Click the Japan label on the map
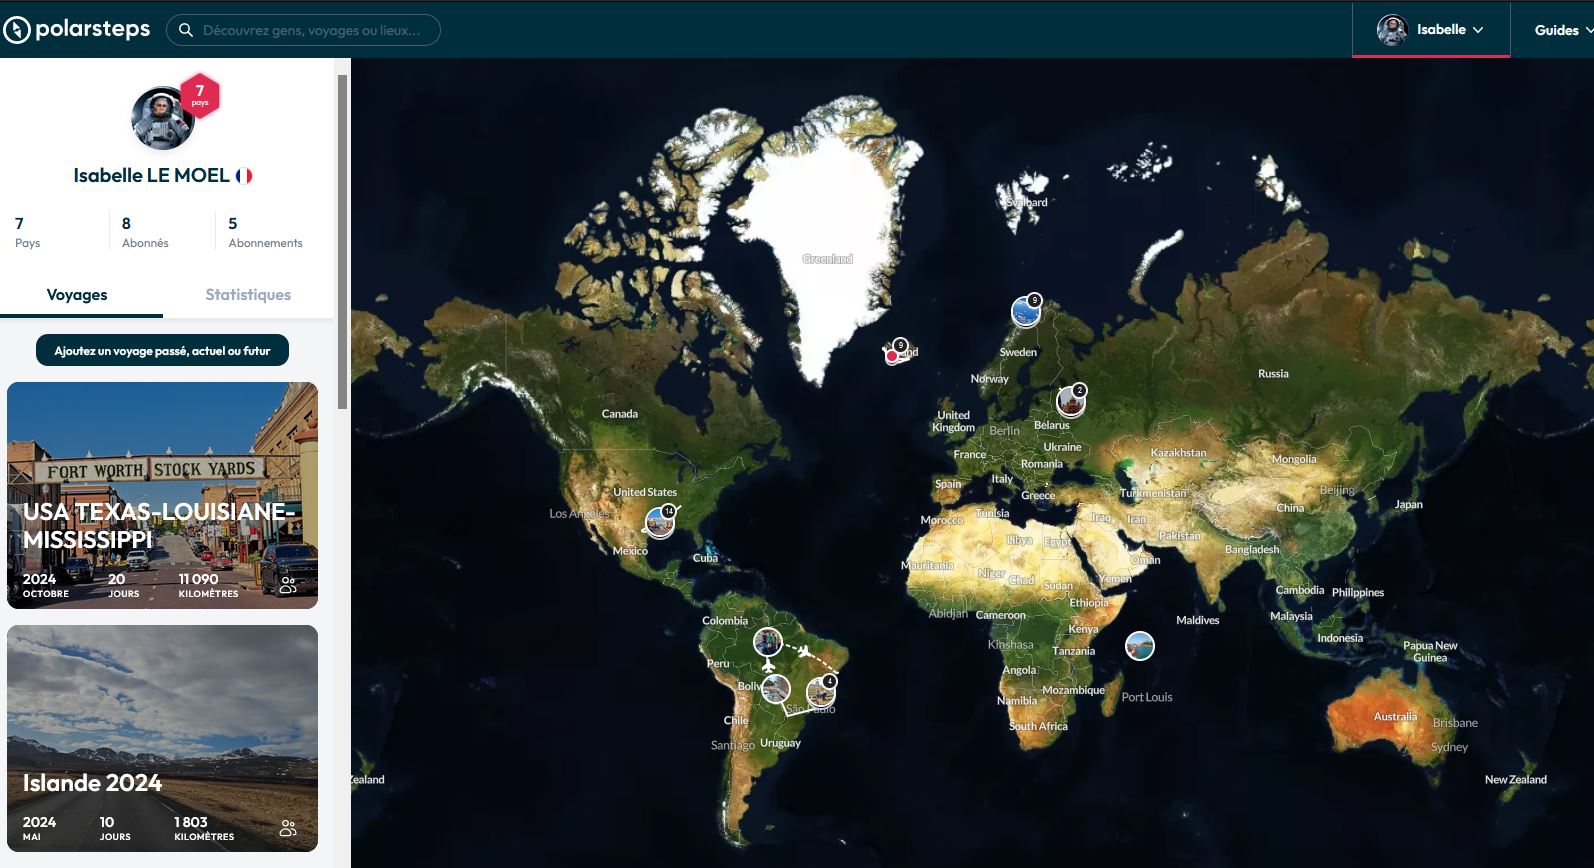1594x868 pixels. pos(1408,505)
